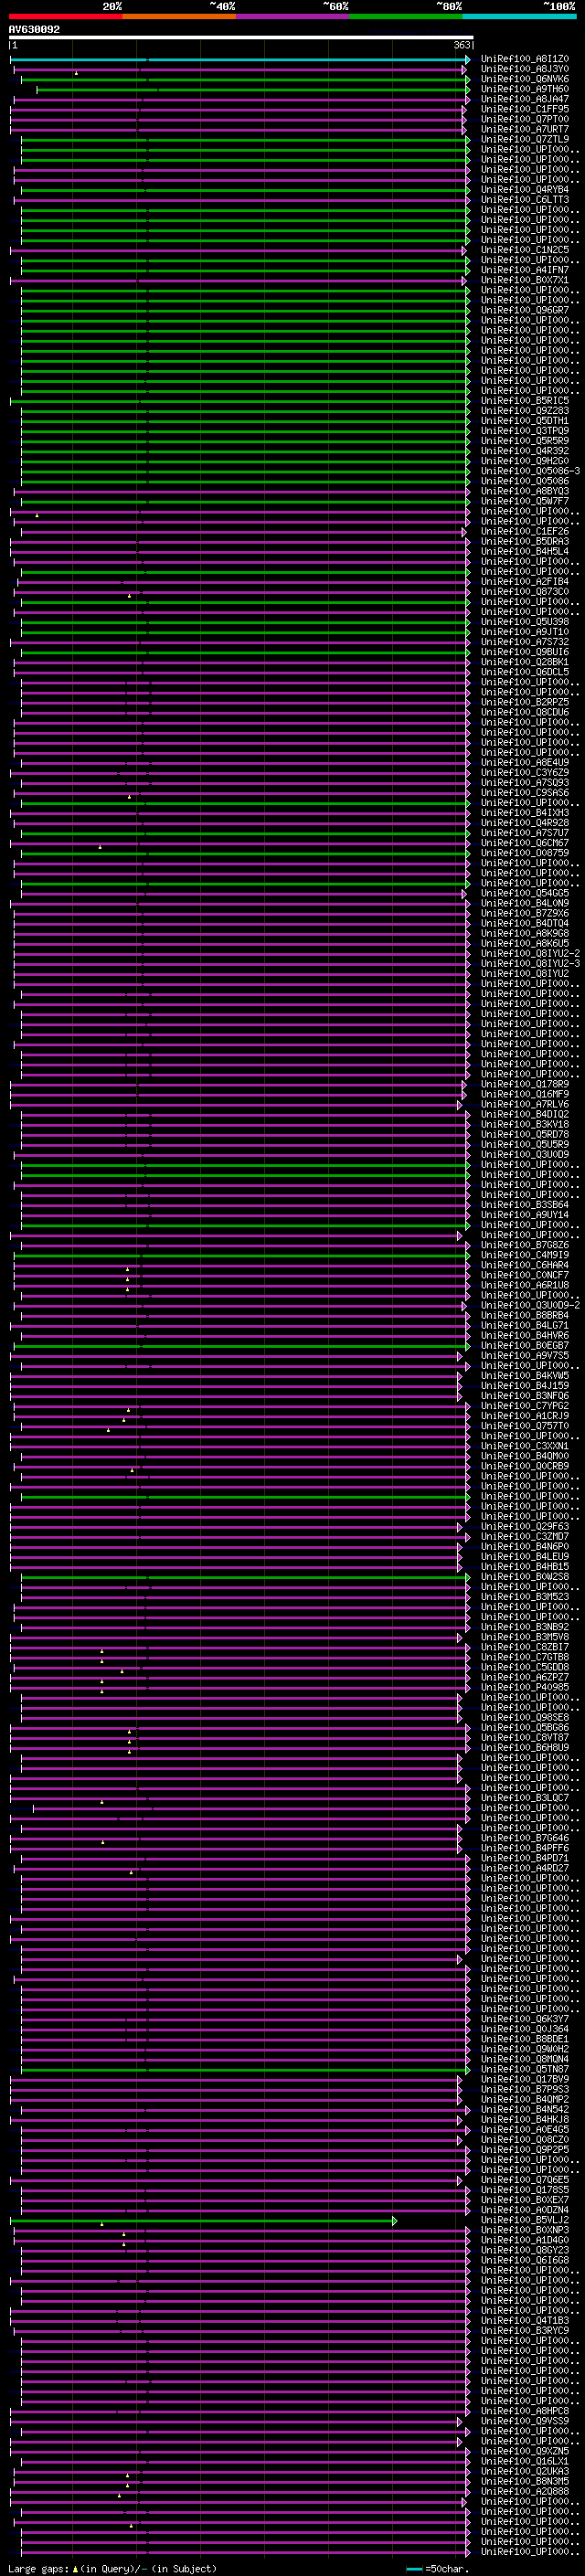Select the UniRef100_Q96GR7 entry
585x2576 pixels.
pos(525,310)
